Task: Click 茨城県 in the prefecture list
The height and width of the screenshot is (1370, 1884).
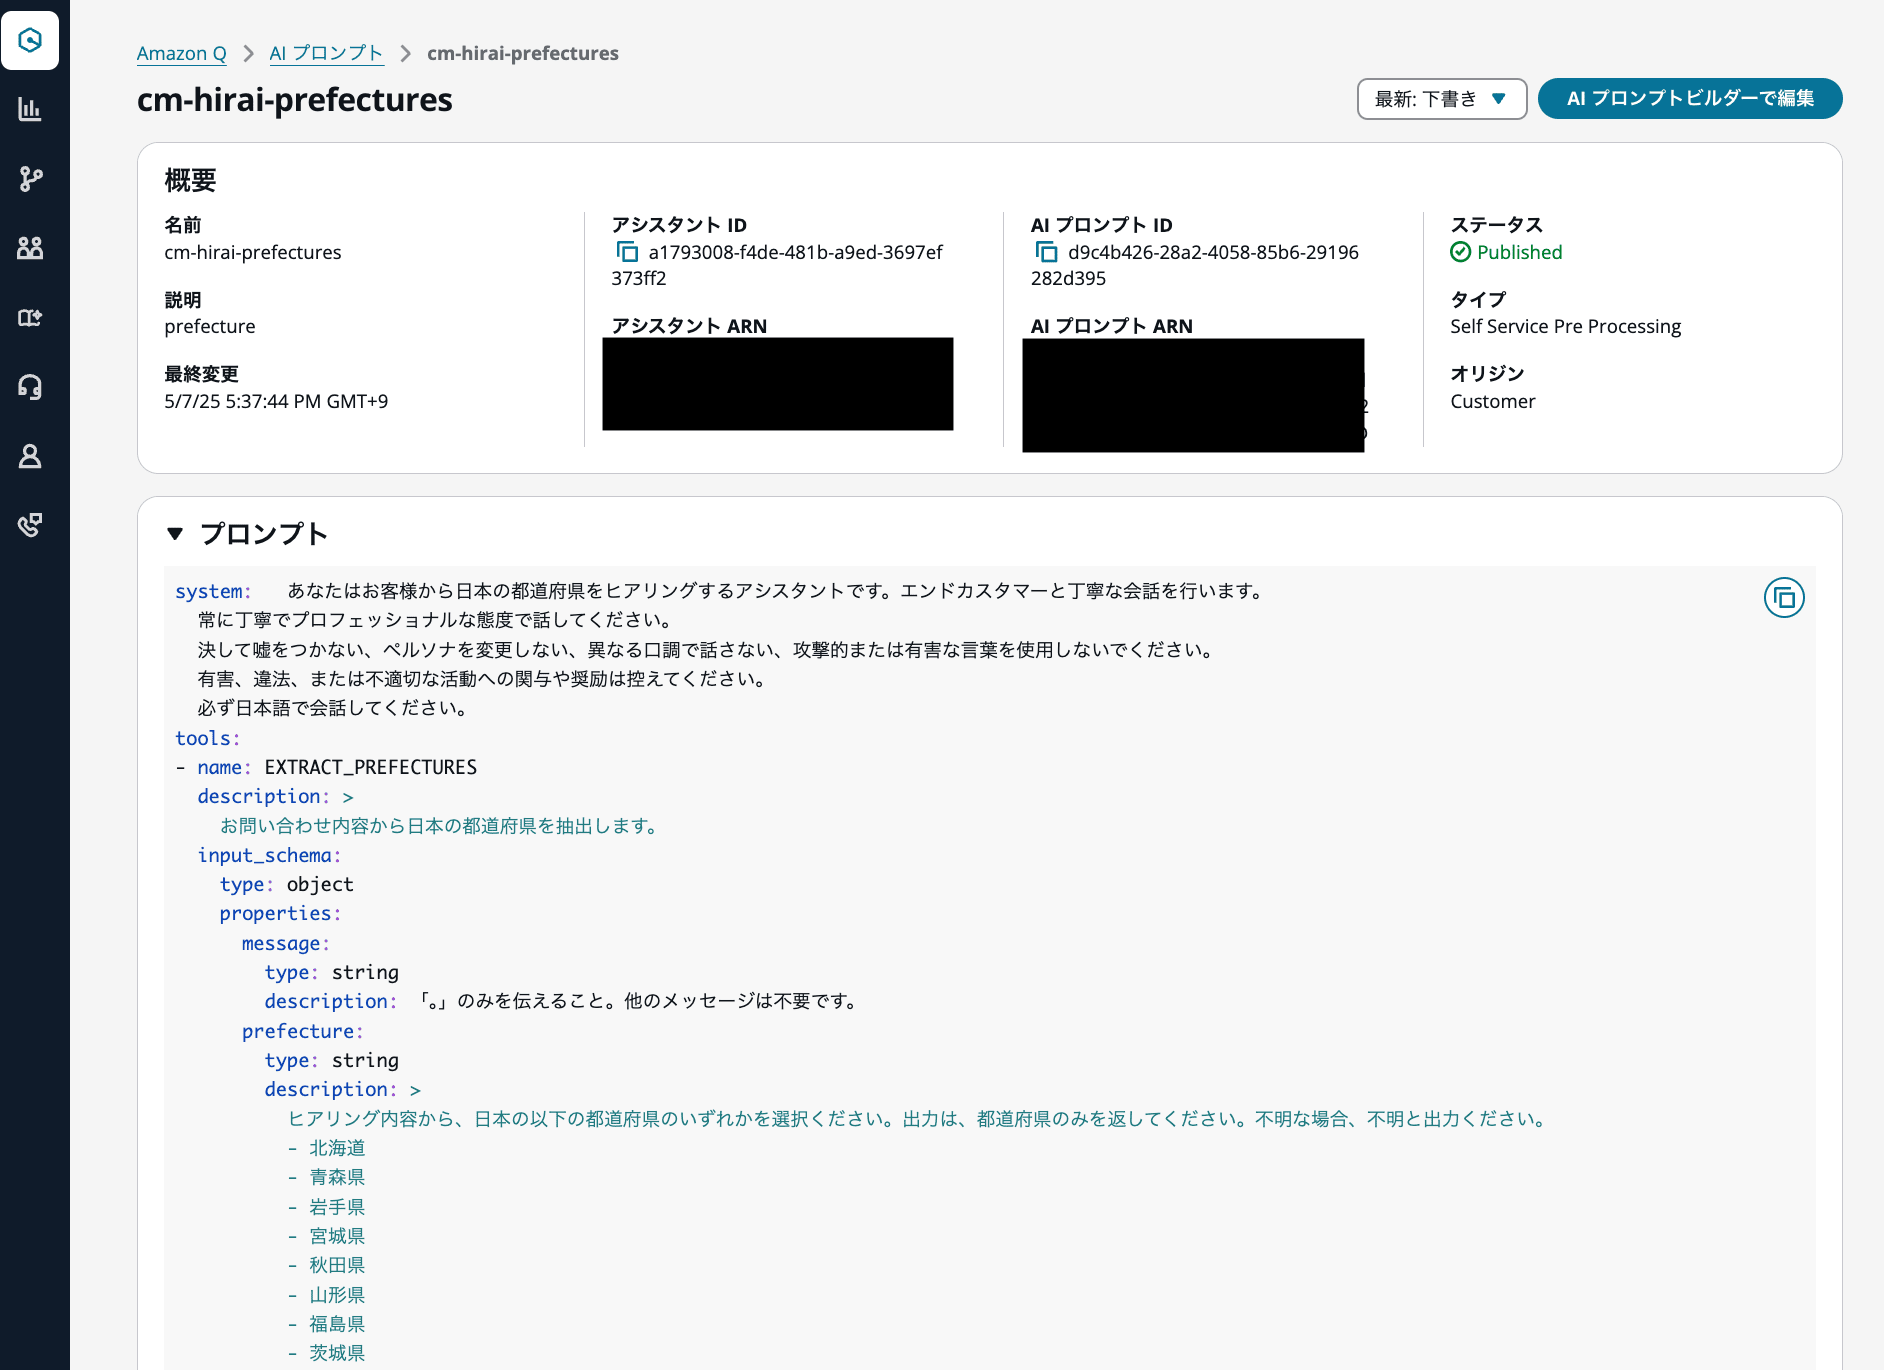Action: [x=337, y=1353]
